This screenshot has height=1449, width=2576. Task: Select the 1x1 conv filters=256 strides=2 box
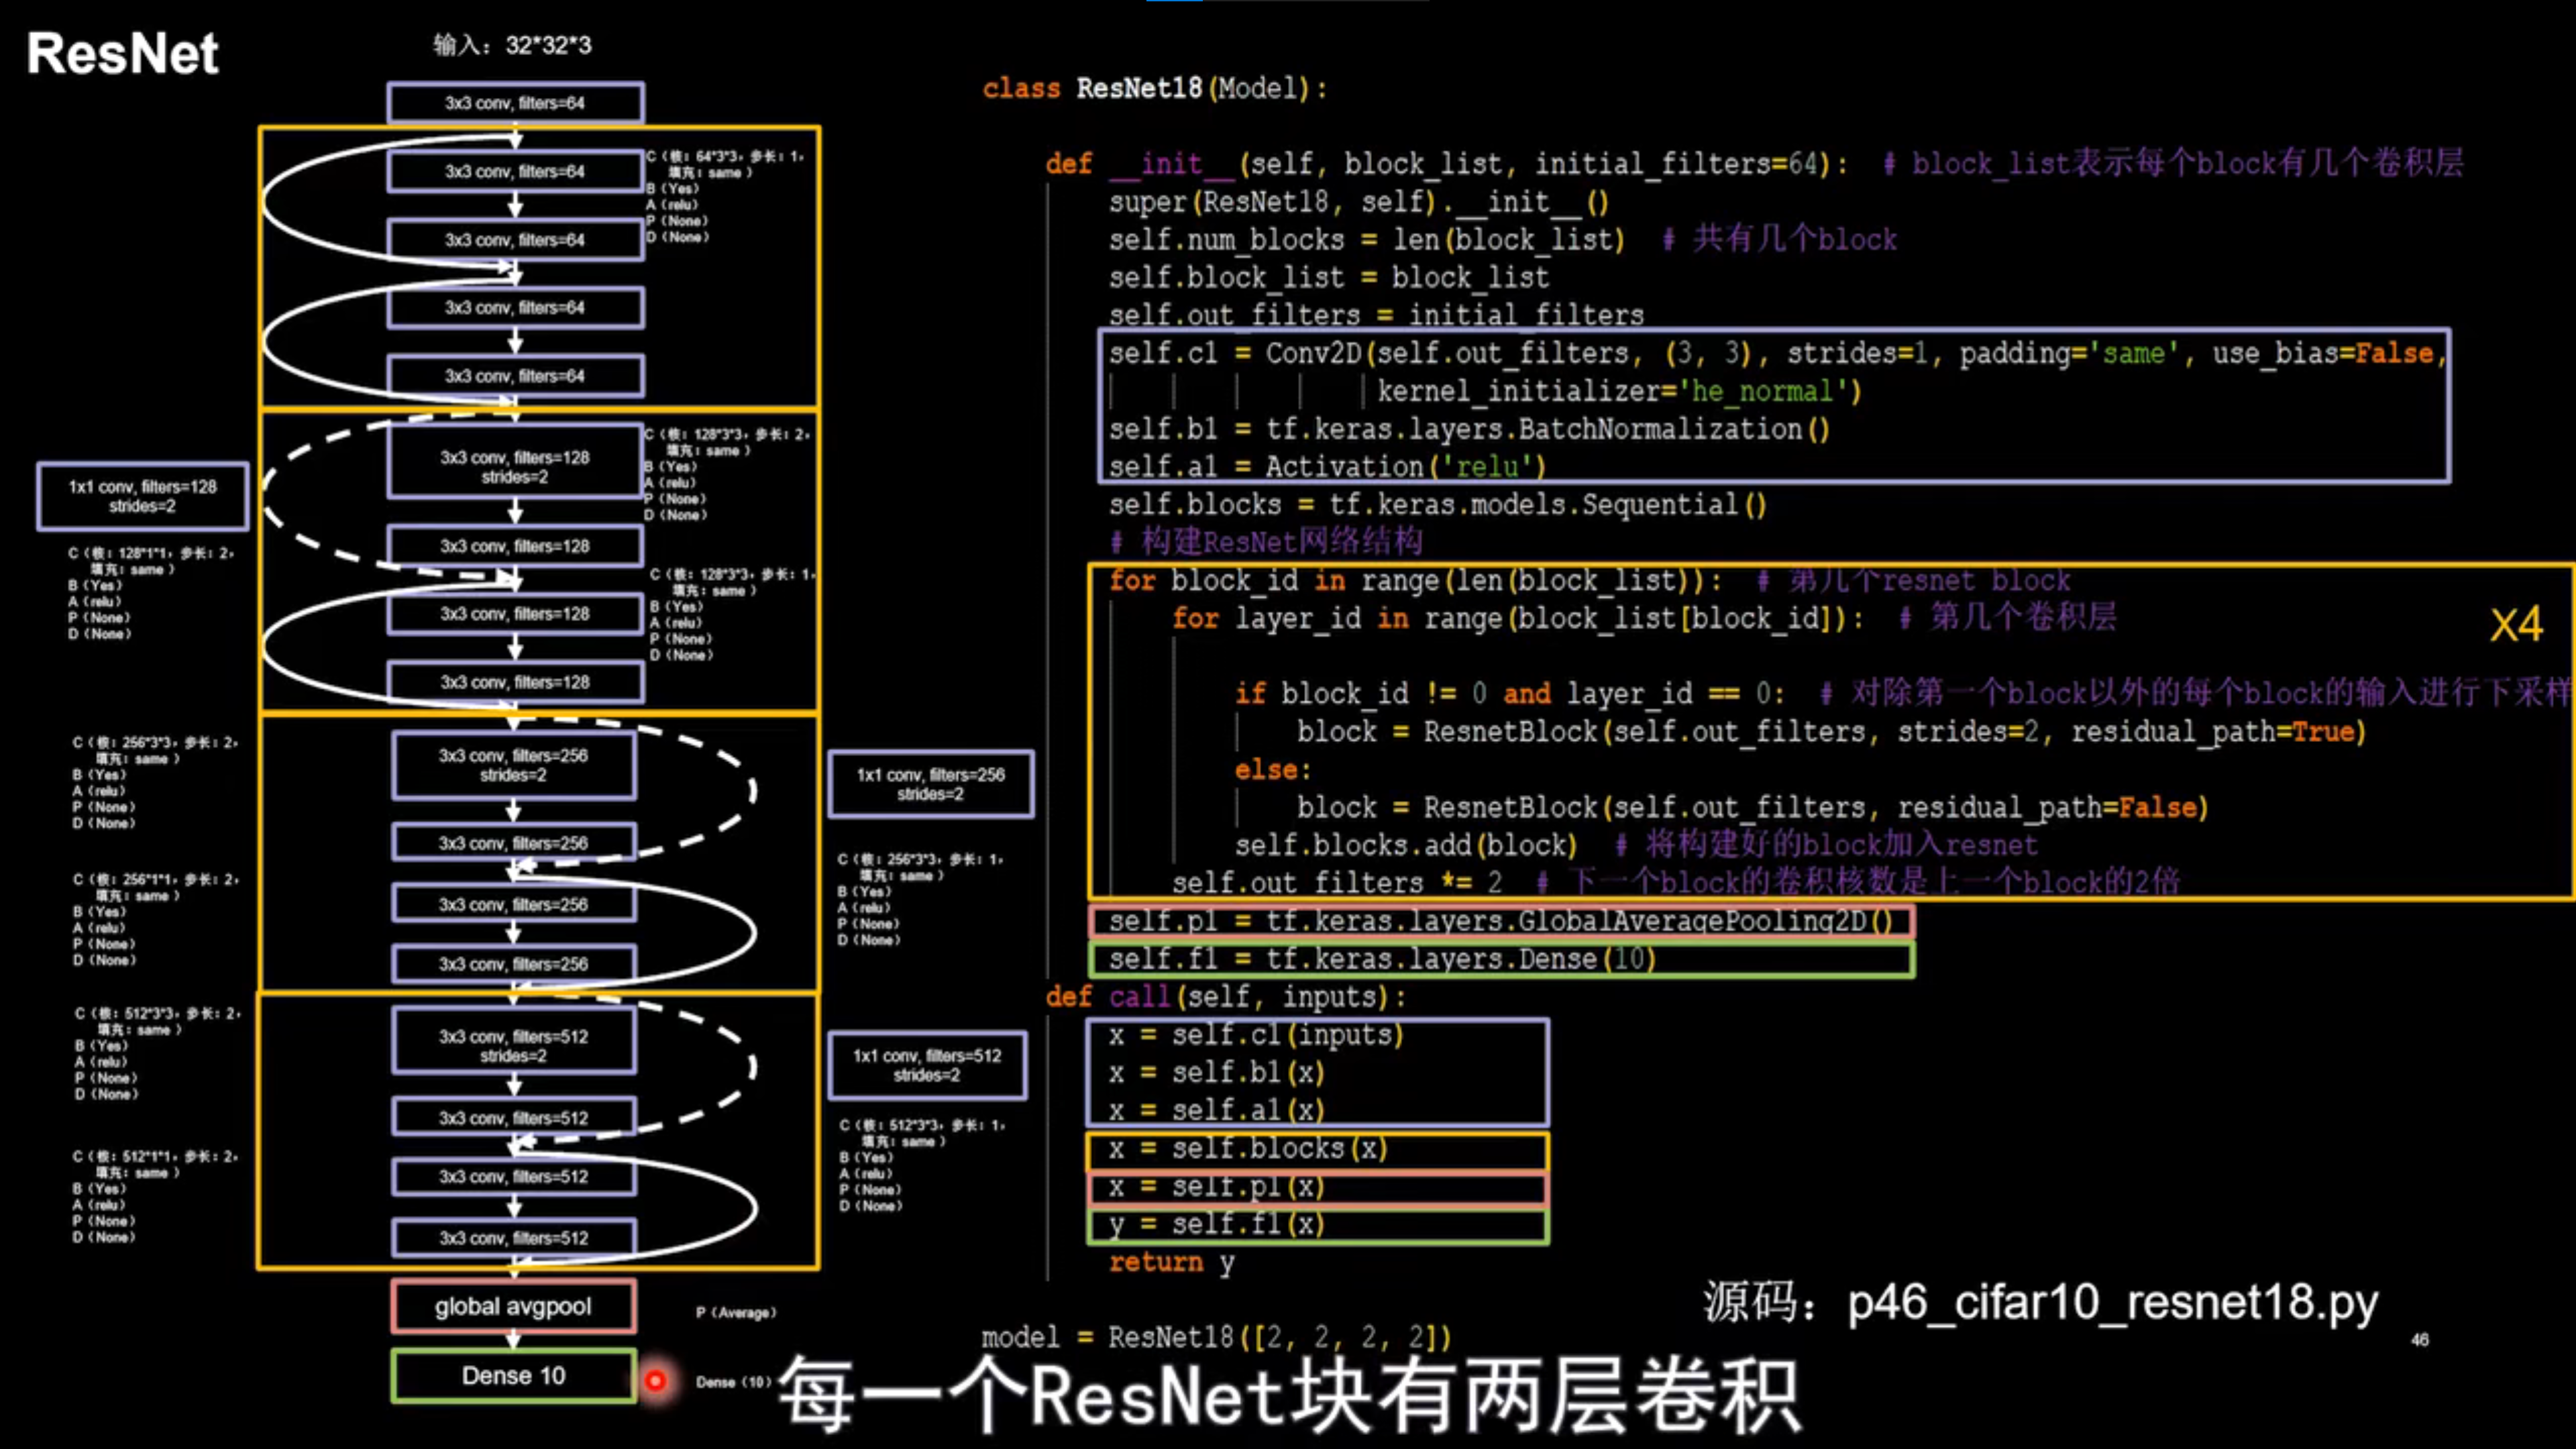tap(930, 784)
